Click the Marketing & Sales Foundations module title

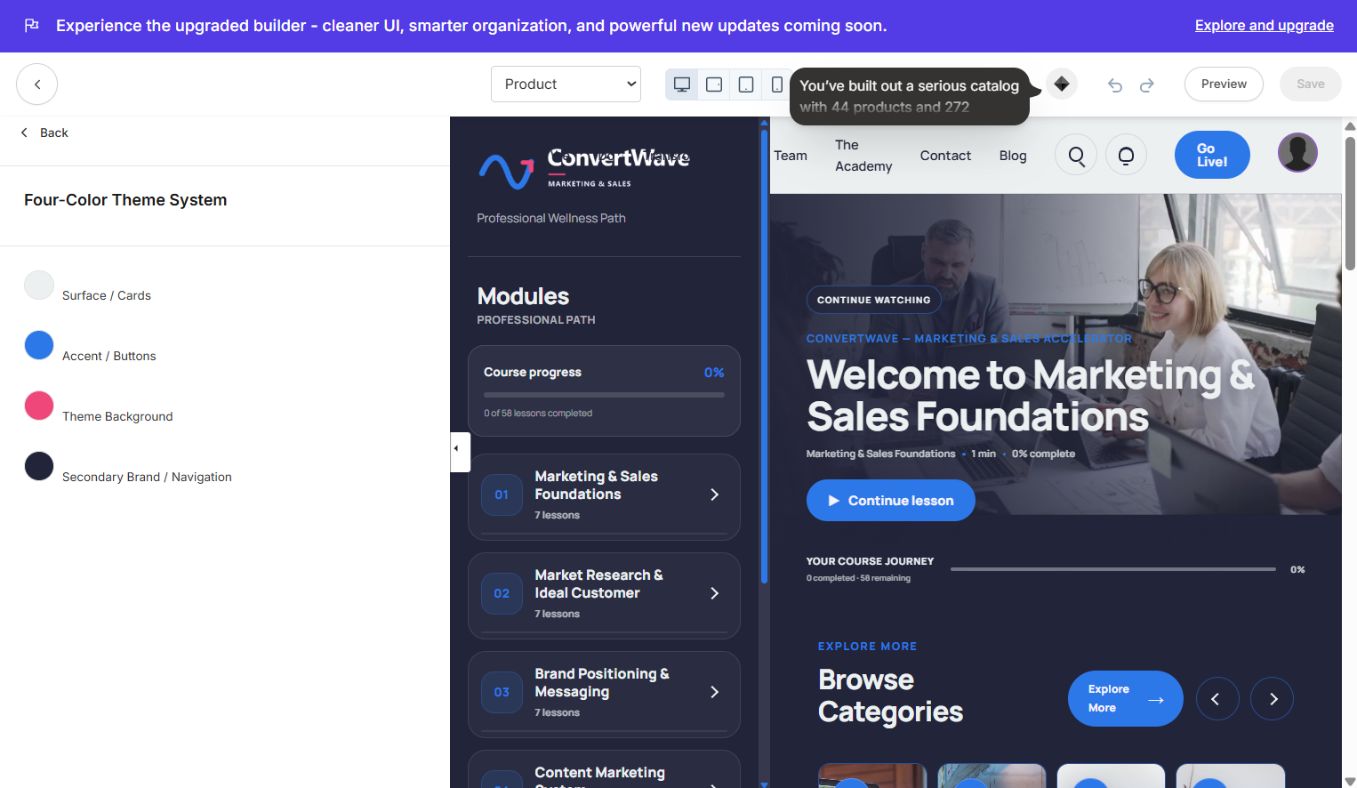click(596, 485)
